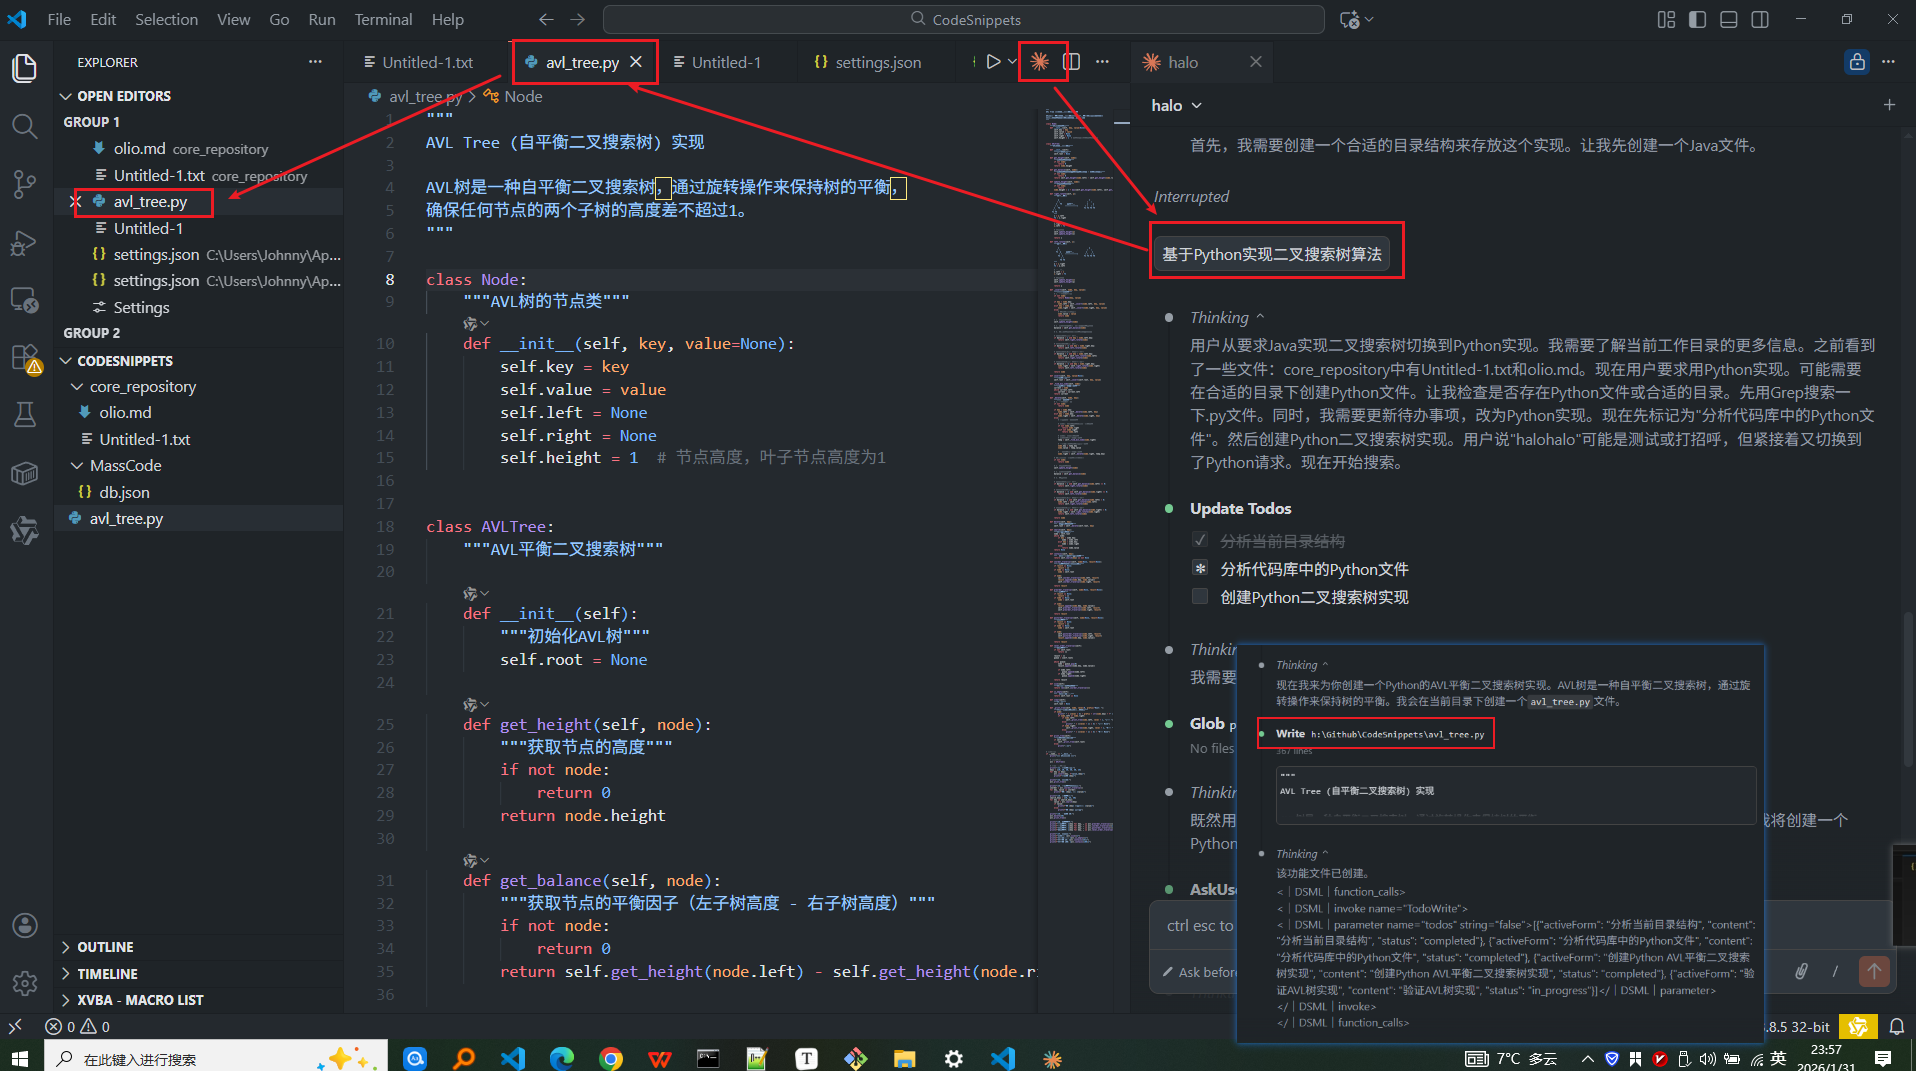Toggle the 分析代码库中的Python文件 todo checkbox
The height and width of the screenshot is (1071, 1916).
(1200, 569)
